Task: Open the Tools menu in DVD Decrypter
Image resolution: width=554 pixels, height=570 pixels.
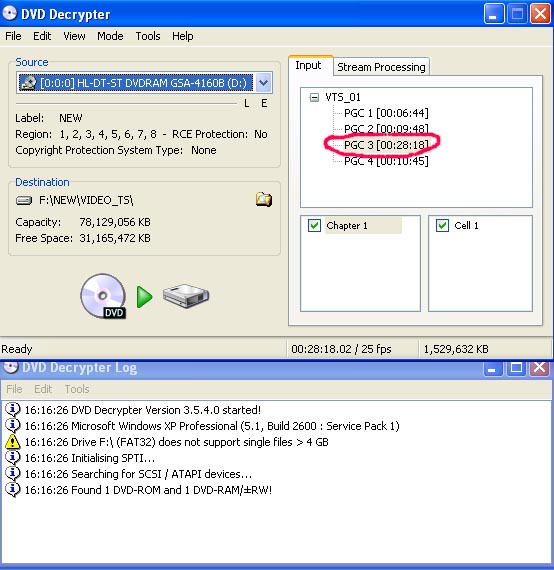Action: pos(148,36)
